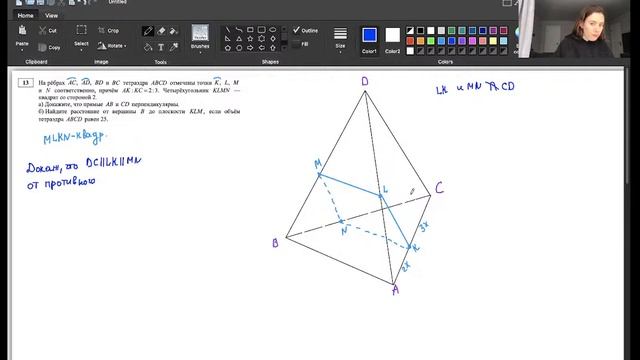
Task: Choose the light sky-blue swatch at row end
Action: pos(504,41)
